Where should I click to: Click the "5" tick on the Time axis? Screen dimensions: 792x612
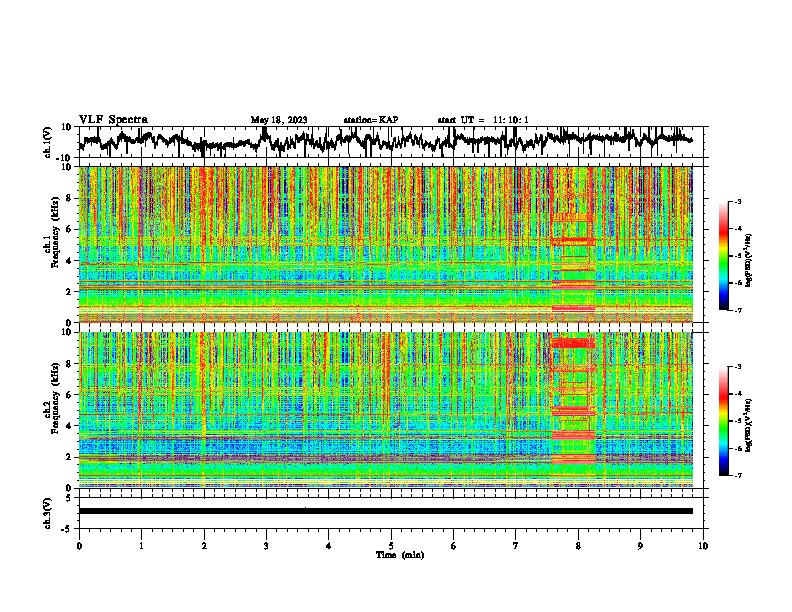(391, 546)
